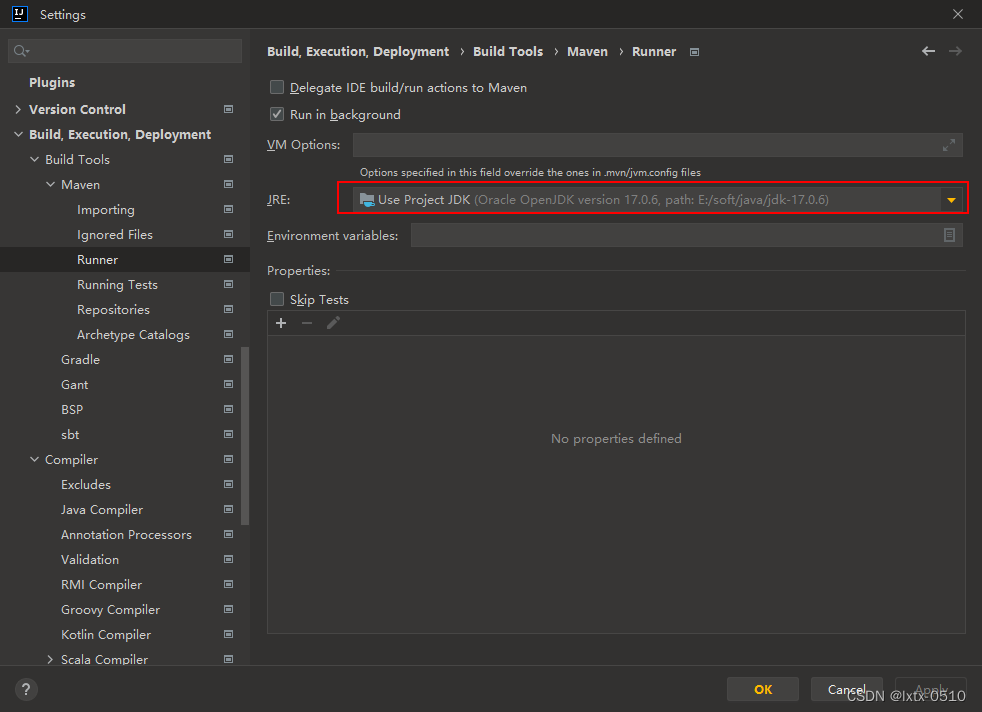This screenshot has width=982, height=712.
Task: Expand the Scala Compiler tree node
Action: click(x=50, y=659)
